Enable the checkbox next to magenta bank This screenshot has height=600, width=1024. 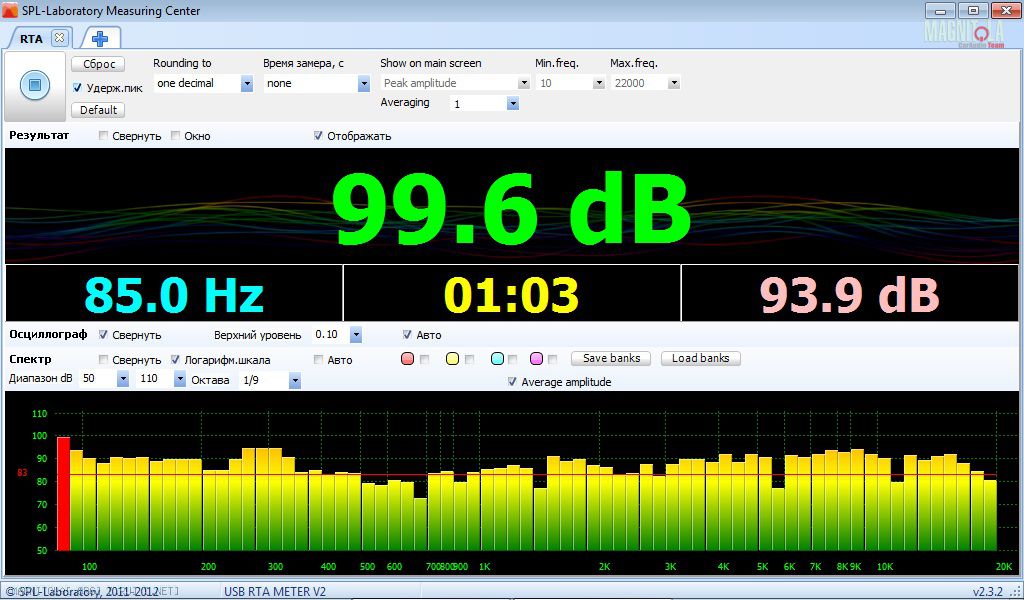(552, 359)
